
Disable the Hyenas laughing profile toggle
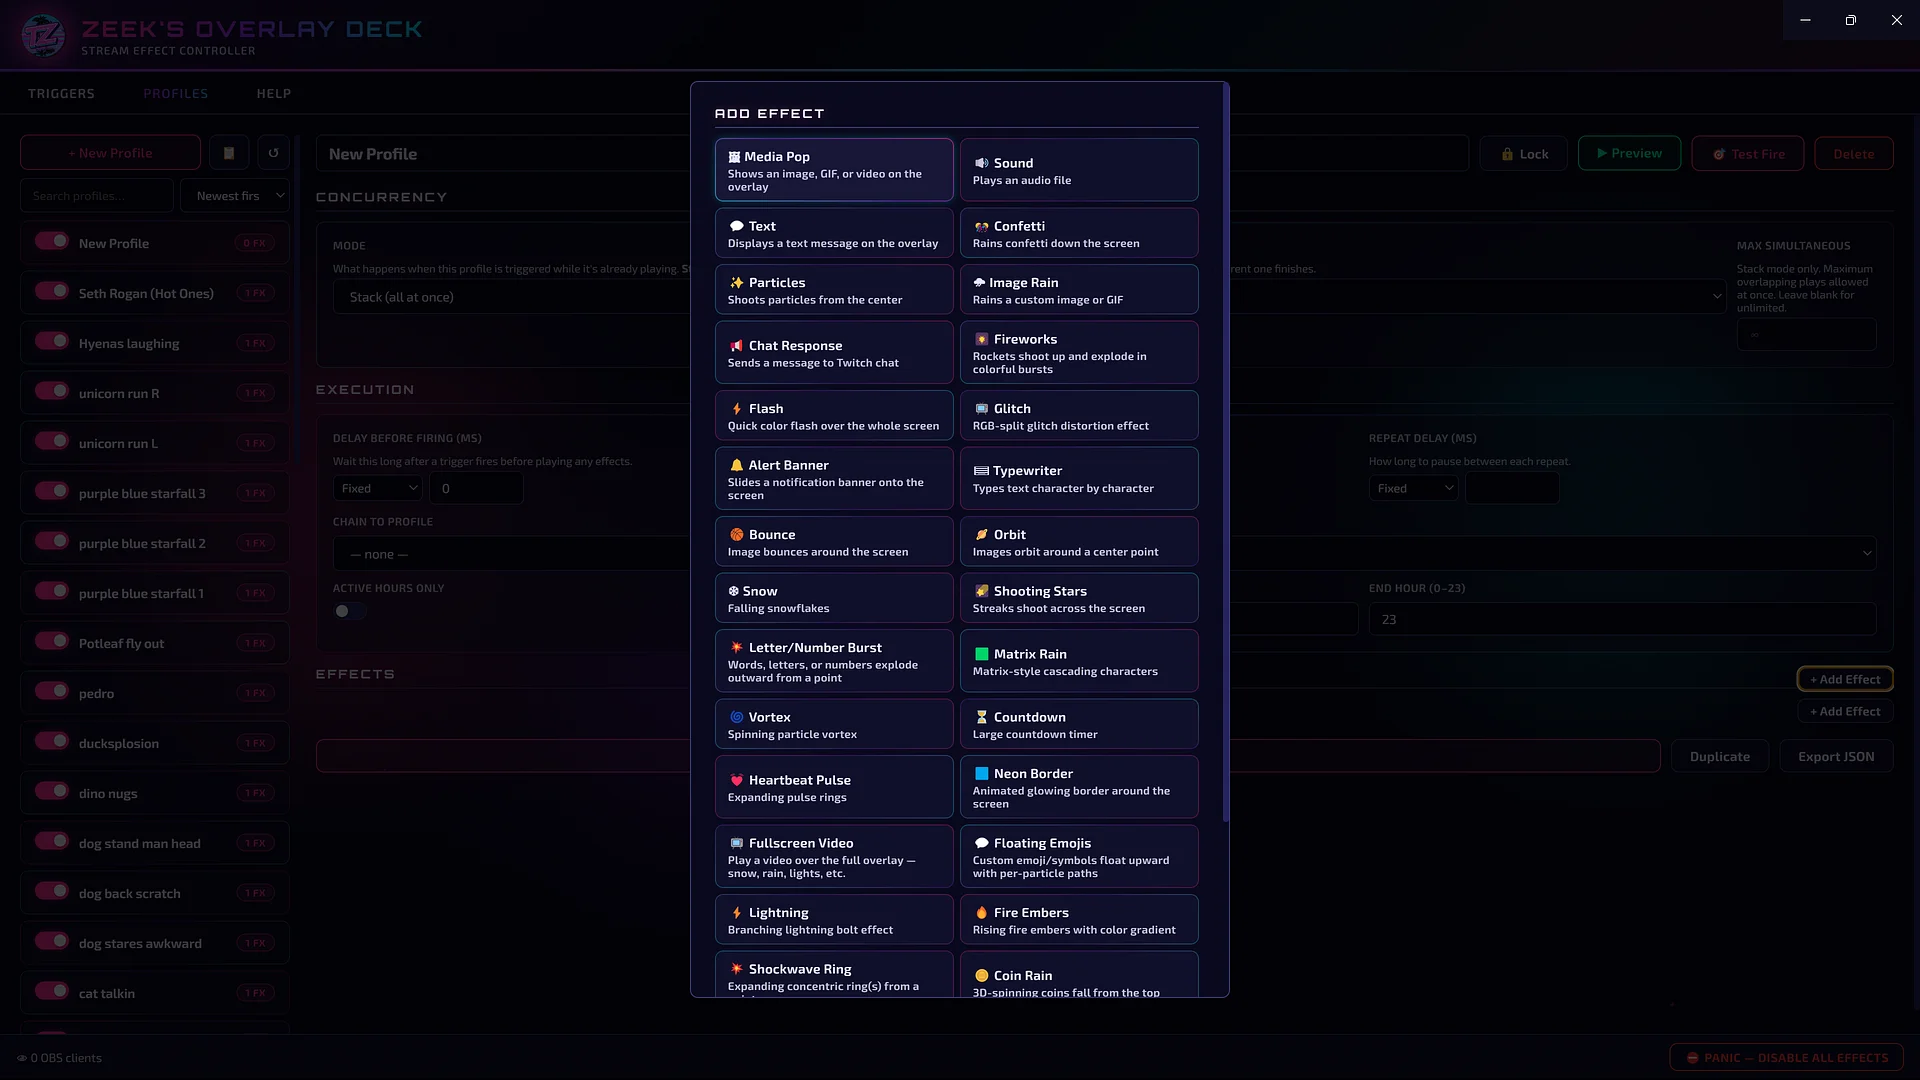point(52,341)
